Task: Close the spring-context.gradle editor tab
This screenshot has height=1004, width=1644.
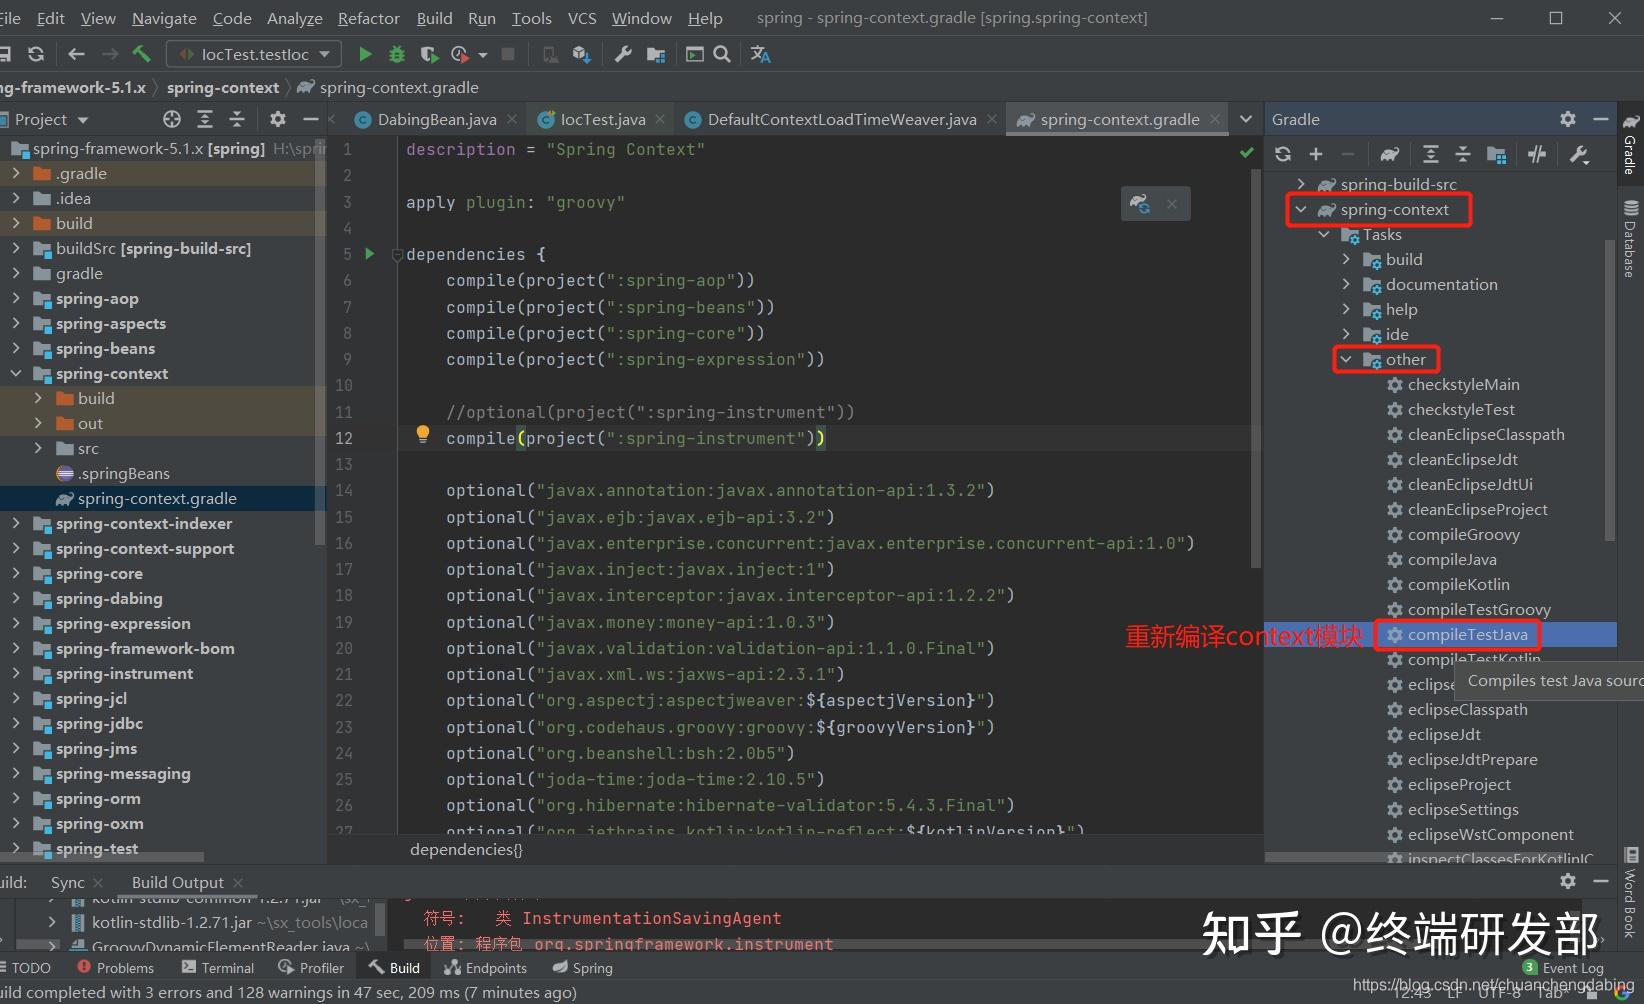Action: coord(1213,118)
